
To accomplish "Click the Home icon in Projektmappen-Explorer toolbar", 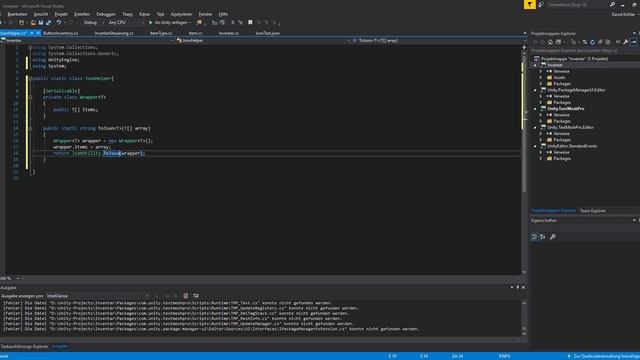I will tap(550, 42).
